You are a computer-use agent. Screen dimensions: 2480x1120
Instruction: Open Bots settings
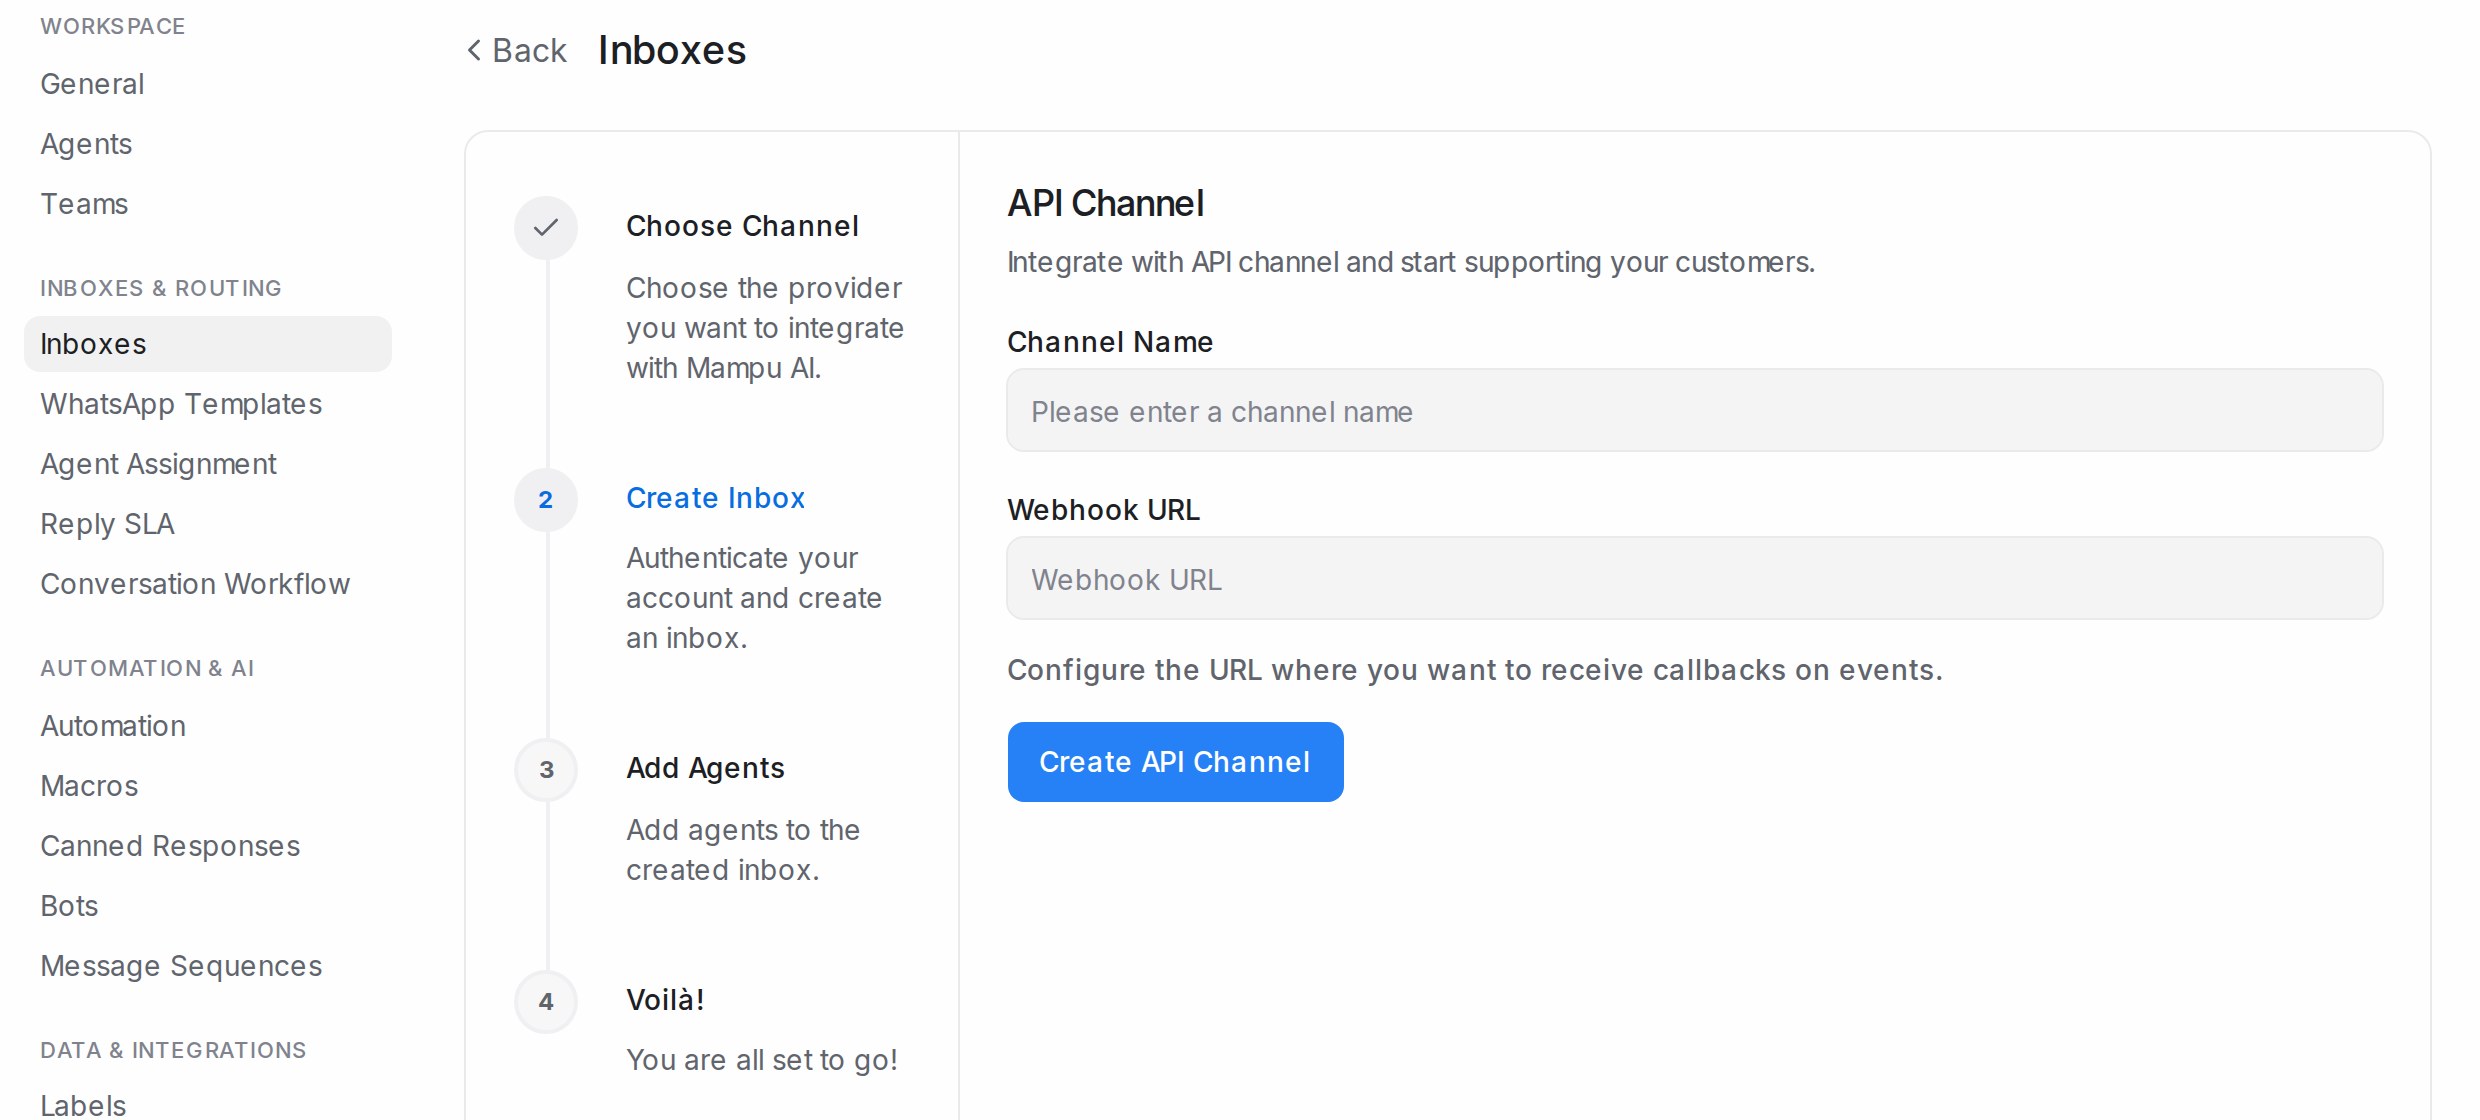pyautogui.click(x=69, y=906)
